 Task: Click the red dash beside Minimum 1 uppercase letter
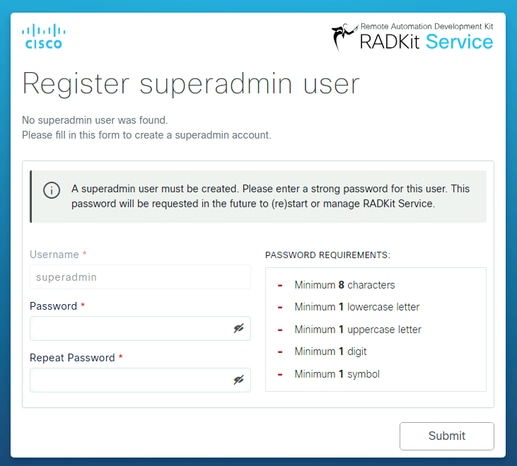pos(280,330)
